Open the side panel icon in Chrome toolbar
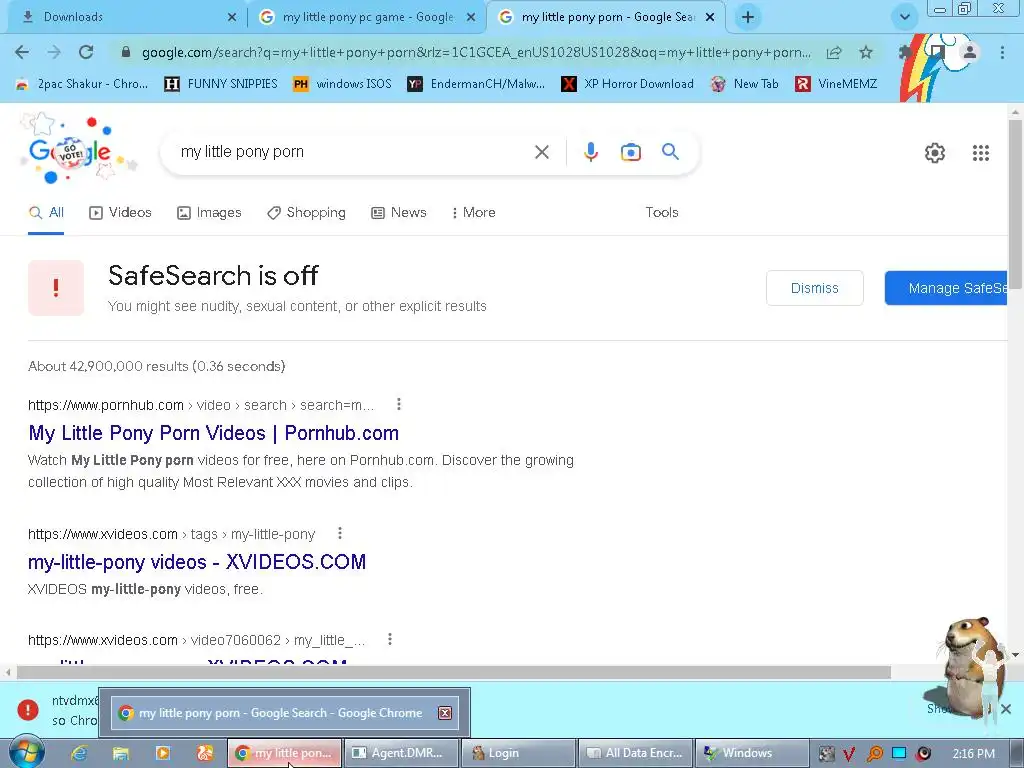 click(x=938, y=51)
